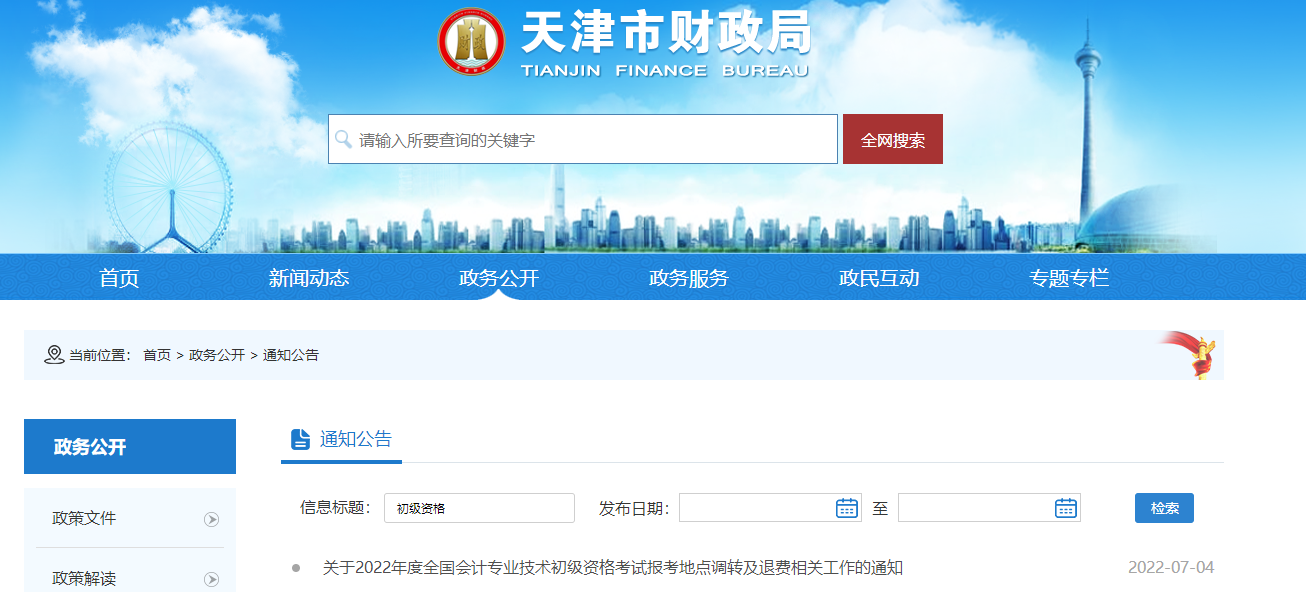The height and width of the screenshot is (592, 1306).
Task: Expand 政策文件 using its arrow icon
Action: pos(211,519)
